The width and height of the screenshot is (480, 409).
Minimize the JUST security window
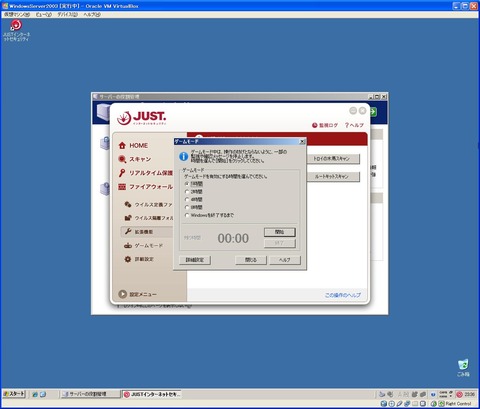[x=353, y=110]
